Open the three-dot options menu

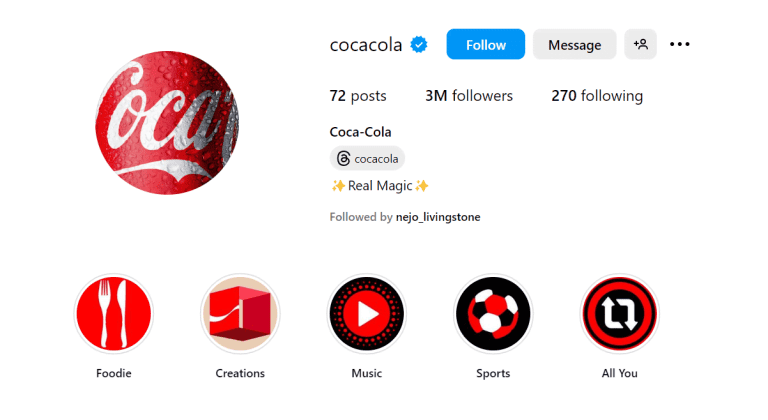click(x=680, y=44)
